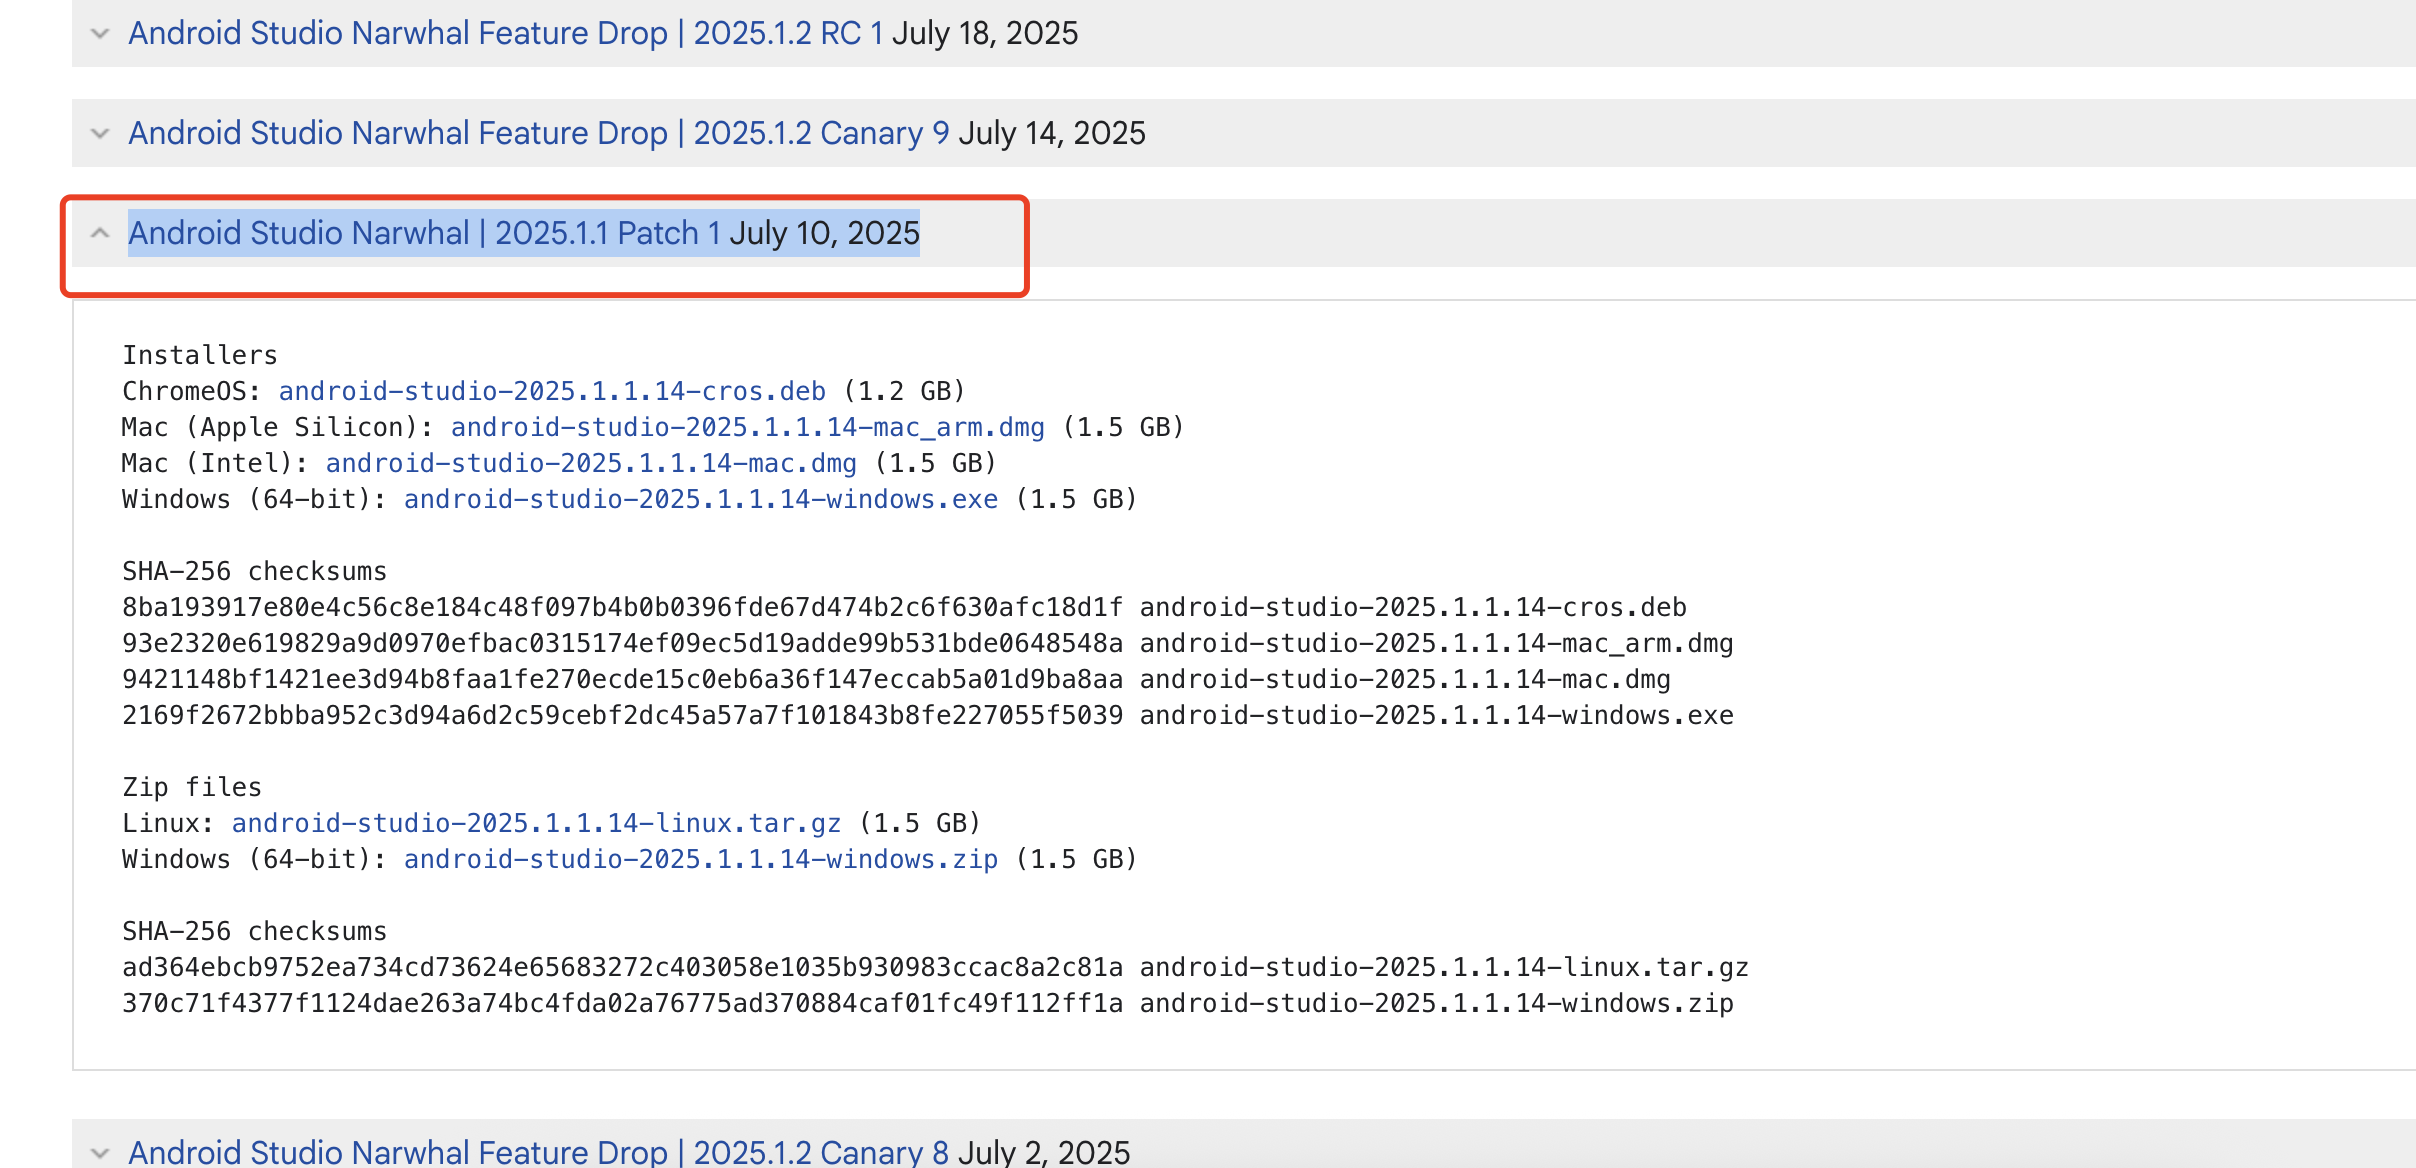Screen dimensions: 2416x1168
Task: Open Narwhal Feature Drop 2025.1.2 Canary 9 link
Action: point(539,133)
